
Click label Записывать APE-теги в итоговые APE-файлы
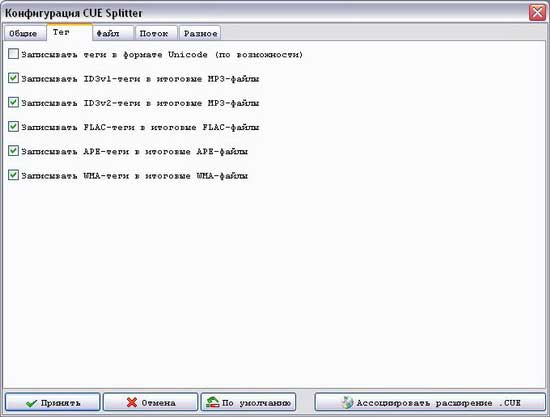pyautogui.click(x=134, y=152)
